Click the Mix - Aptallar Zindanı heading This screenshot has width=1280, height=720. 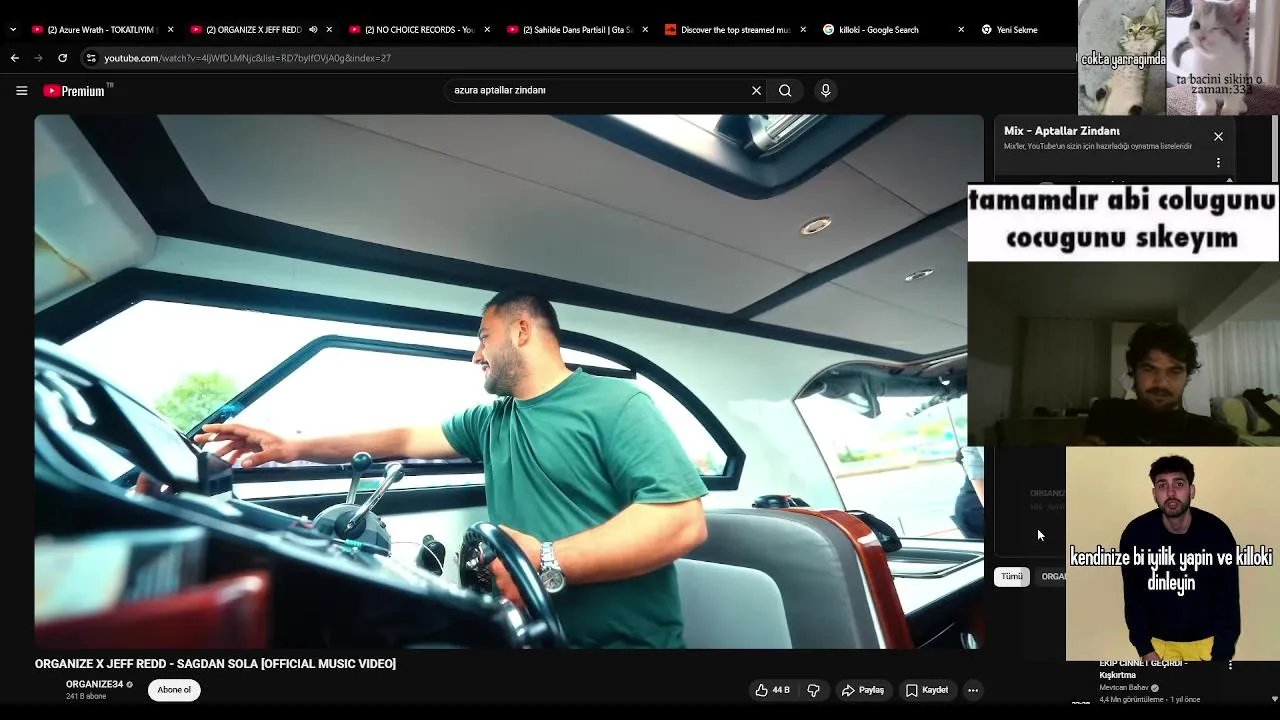point(1062,131)
